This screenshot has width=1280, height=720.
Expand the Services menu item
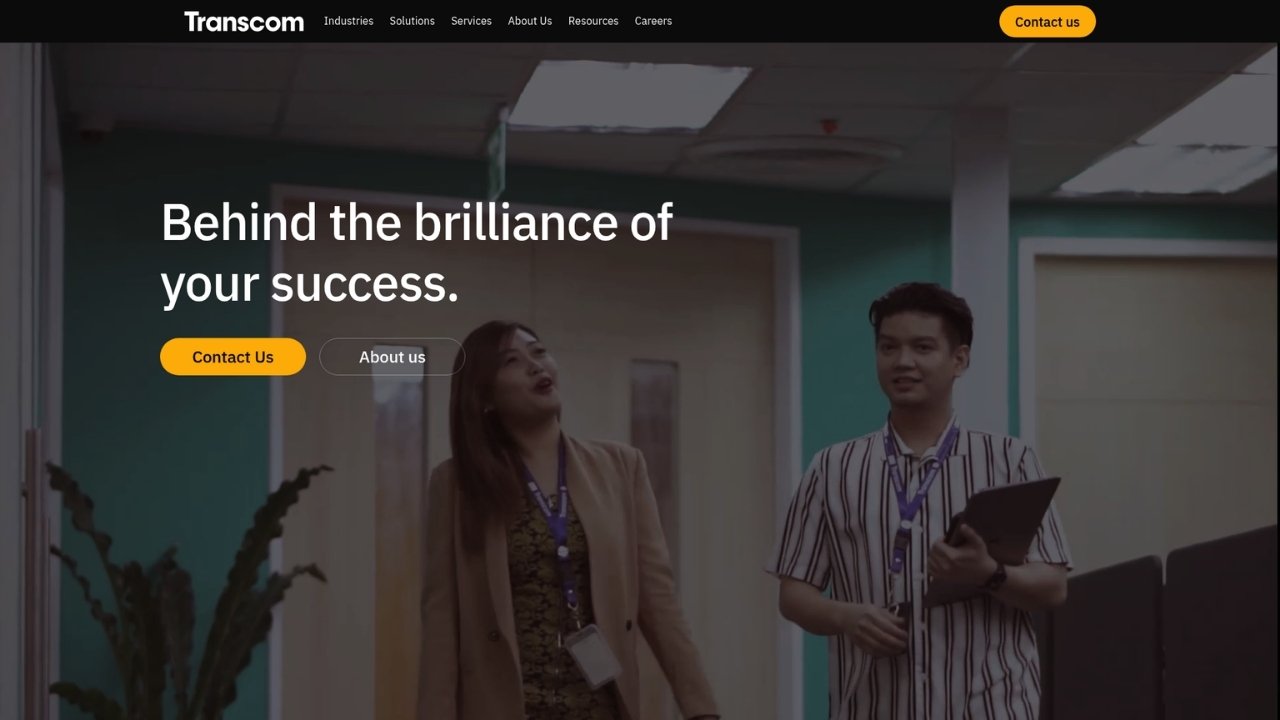click(471, 21)
